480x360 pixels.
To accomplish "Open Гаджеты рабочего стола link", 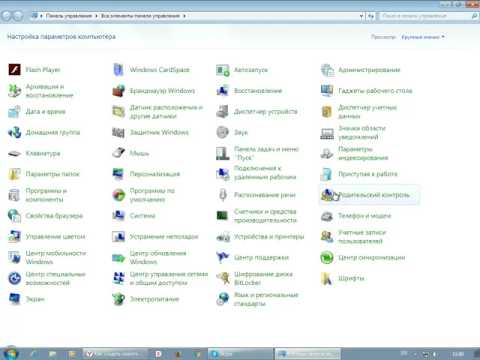I will (x=375, y=91).
